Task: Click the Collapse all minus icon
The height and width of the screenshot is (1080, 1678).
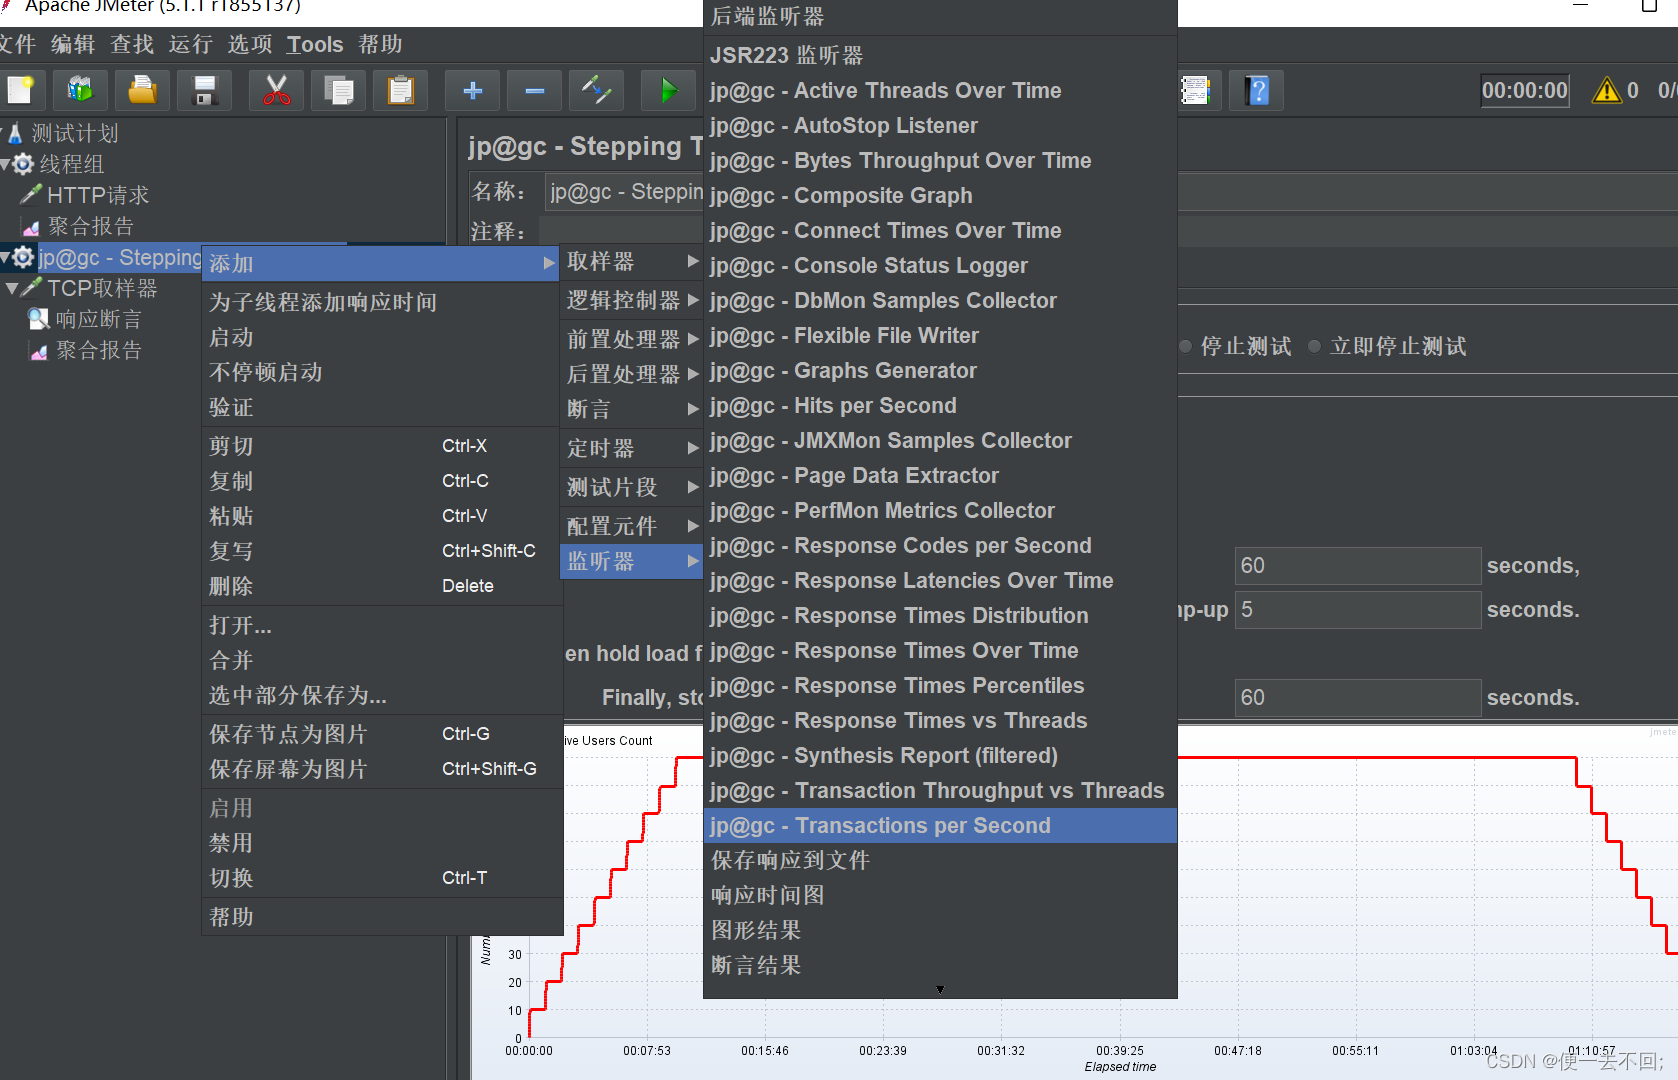Action: pyautogui.click(x=534, y=90)
